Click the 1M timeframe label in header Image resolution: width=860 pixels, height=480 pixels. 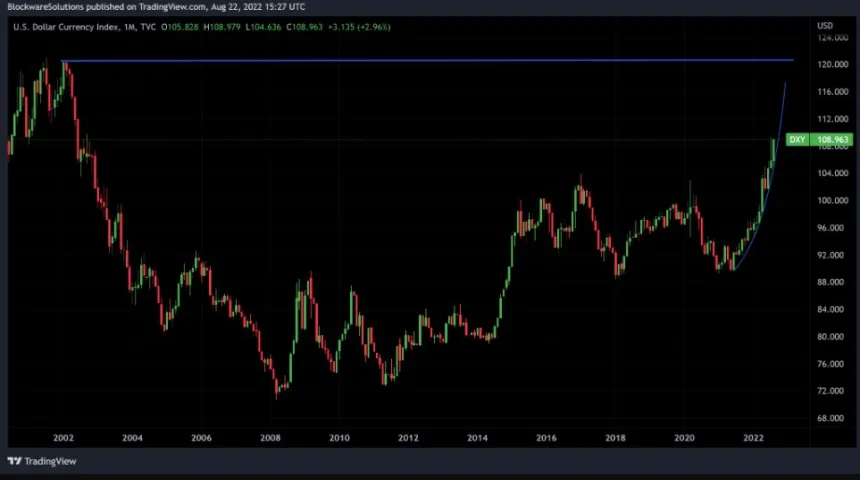[x=129, y=27]
